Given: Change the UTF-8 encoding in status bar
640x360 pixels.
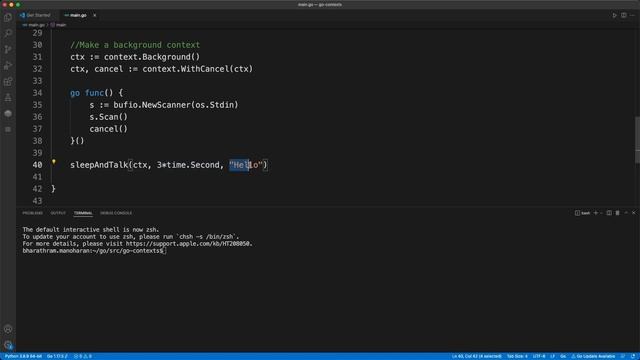Looking at the screenshot, I should pyautogui.click(x=539, y=356).
